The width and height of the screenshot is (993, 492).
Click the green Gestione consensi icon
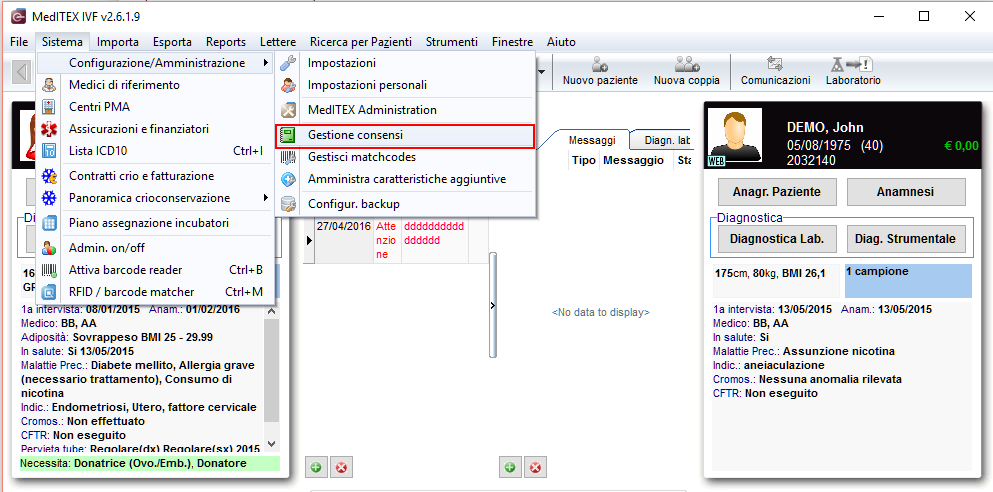289,135
